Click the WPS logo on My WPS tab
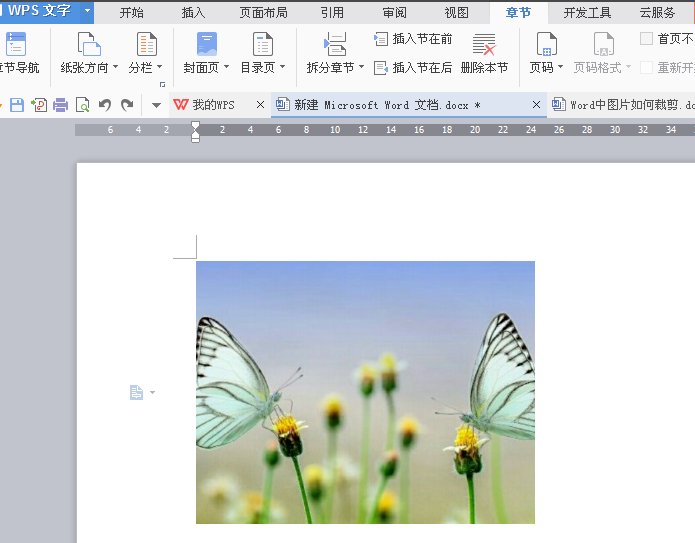 pos(180,105)
